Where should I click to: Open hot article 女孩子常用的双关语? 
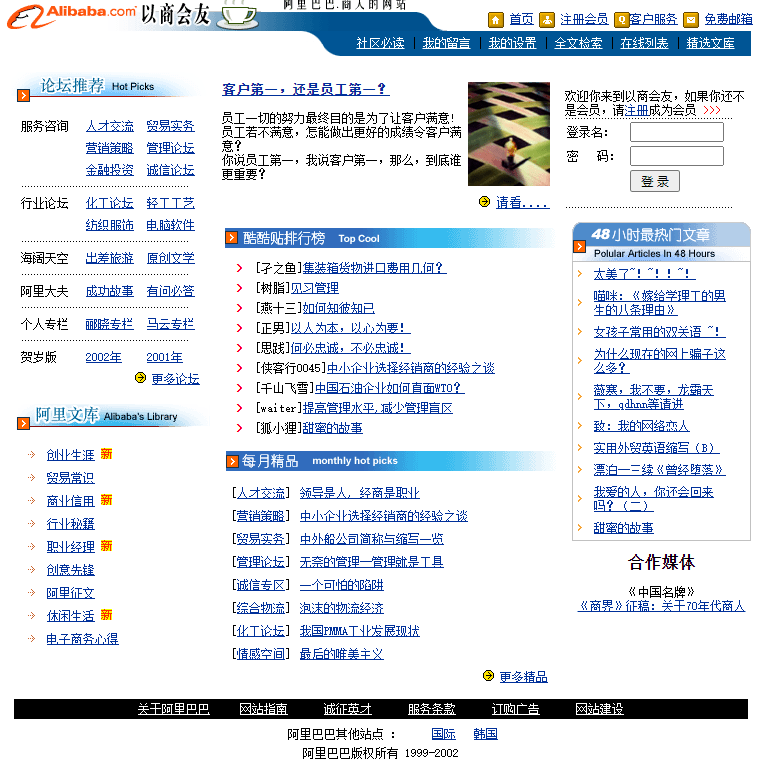coord(659,332)
